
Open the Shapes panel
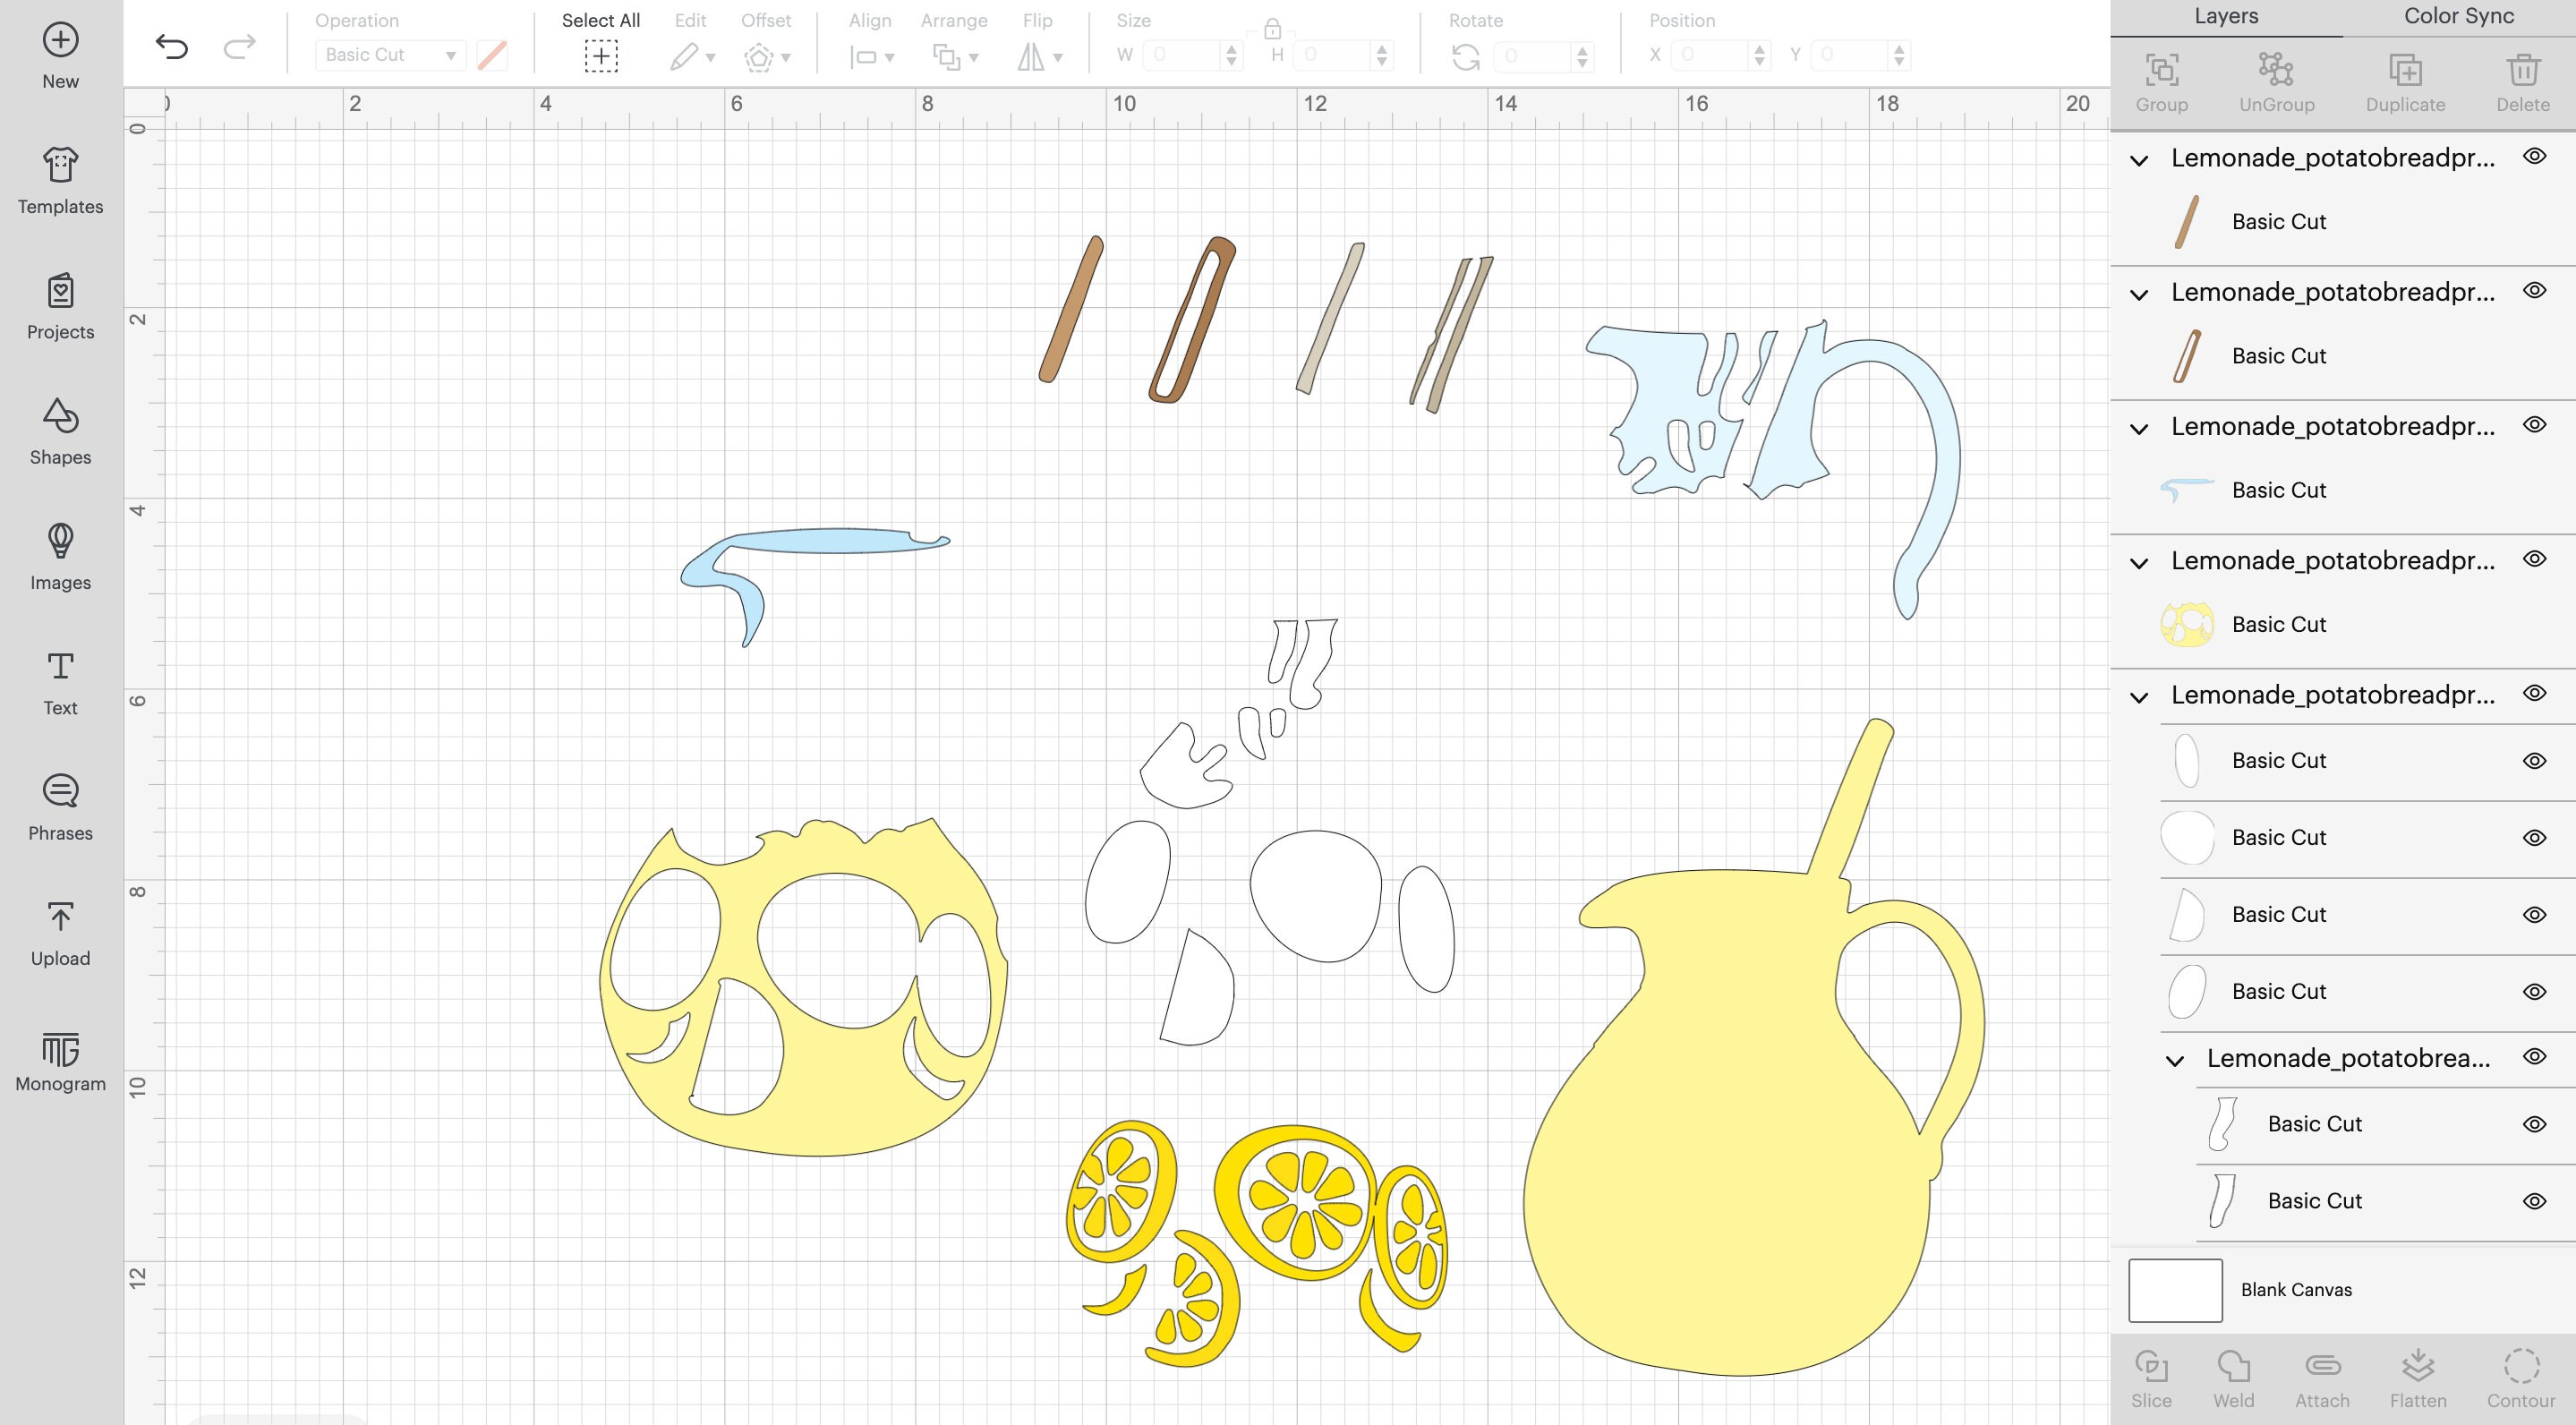coord(60,432)
